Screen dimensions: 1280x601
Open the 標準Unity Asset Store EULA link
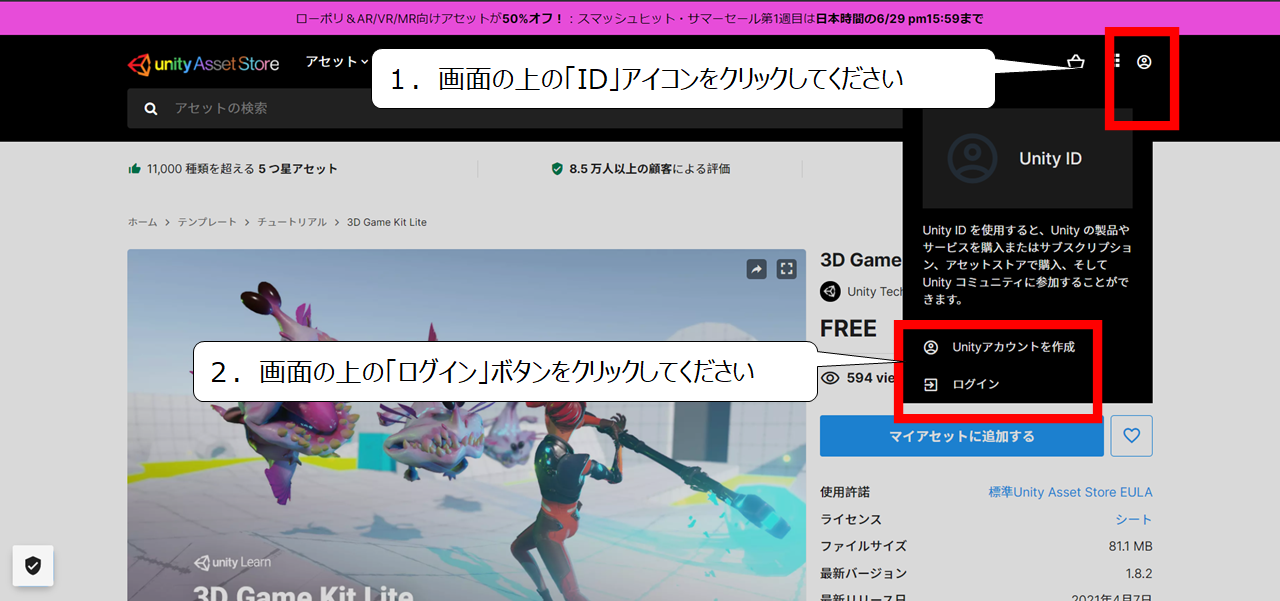[1070, 492]
